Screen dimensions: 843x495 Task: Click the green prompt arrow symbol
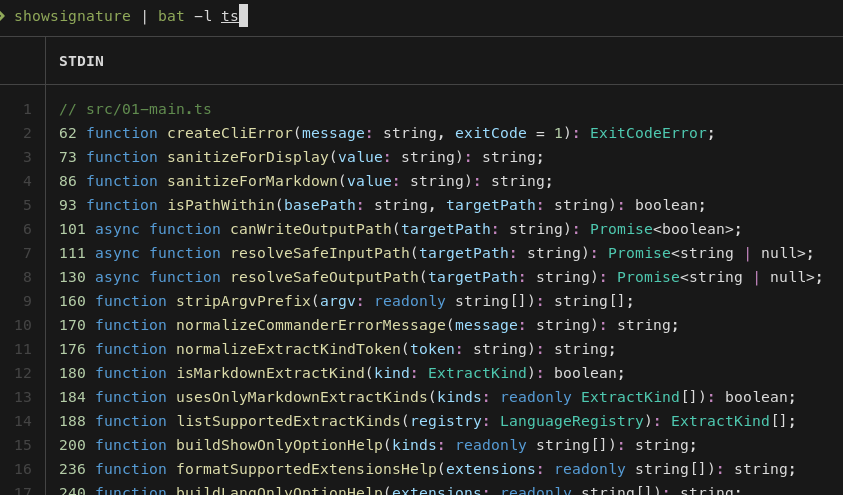[2, 16]
